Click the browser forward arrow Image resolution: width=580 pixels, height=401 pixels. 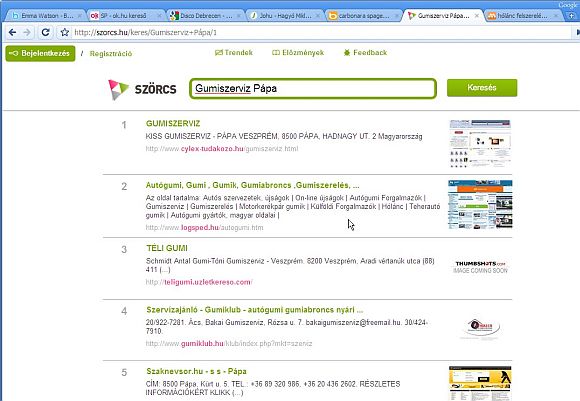[x=27, y=33]
